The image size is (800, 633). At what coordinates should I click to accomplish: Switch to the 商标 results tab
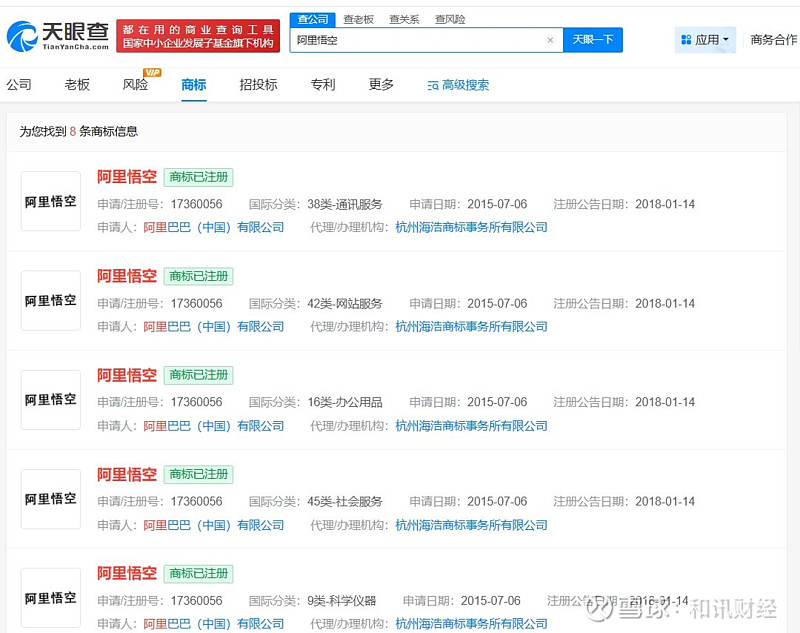click(194, 84)
